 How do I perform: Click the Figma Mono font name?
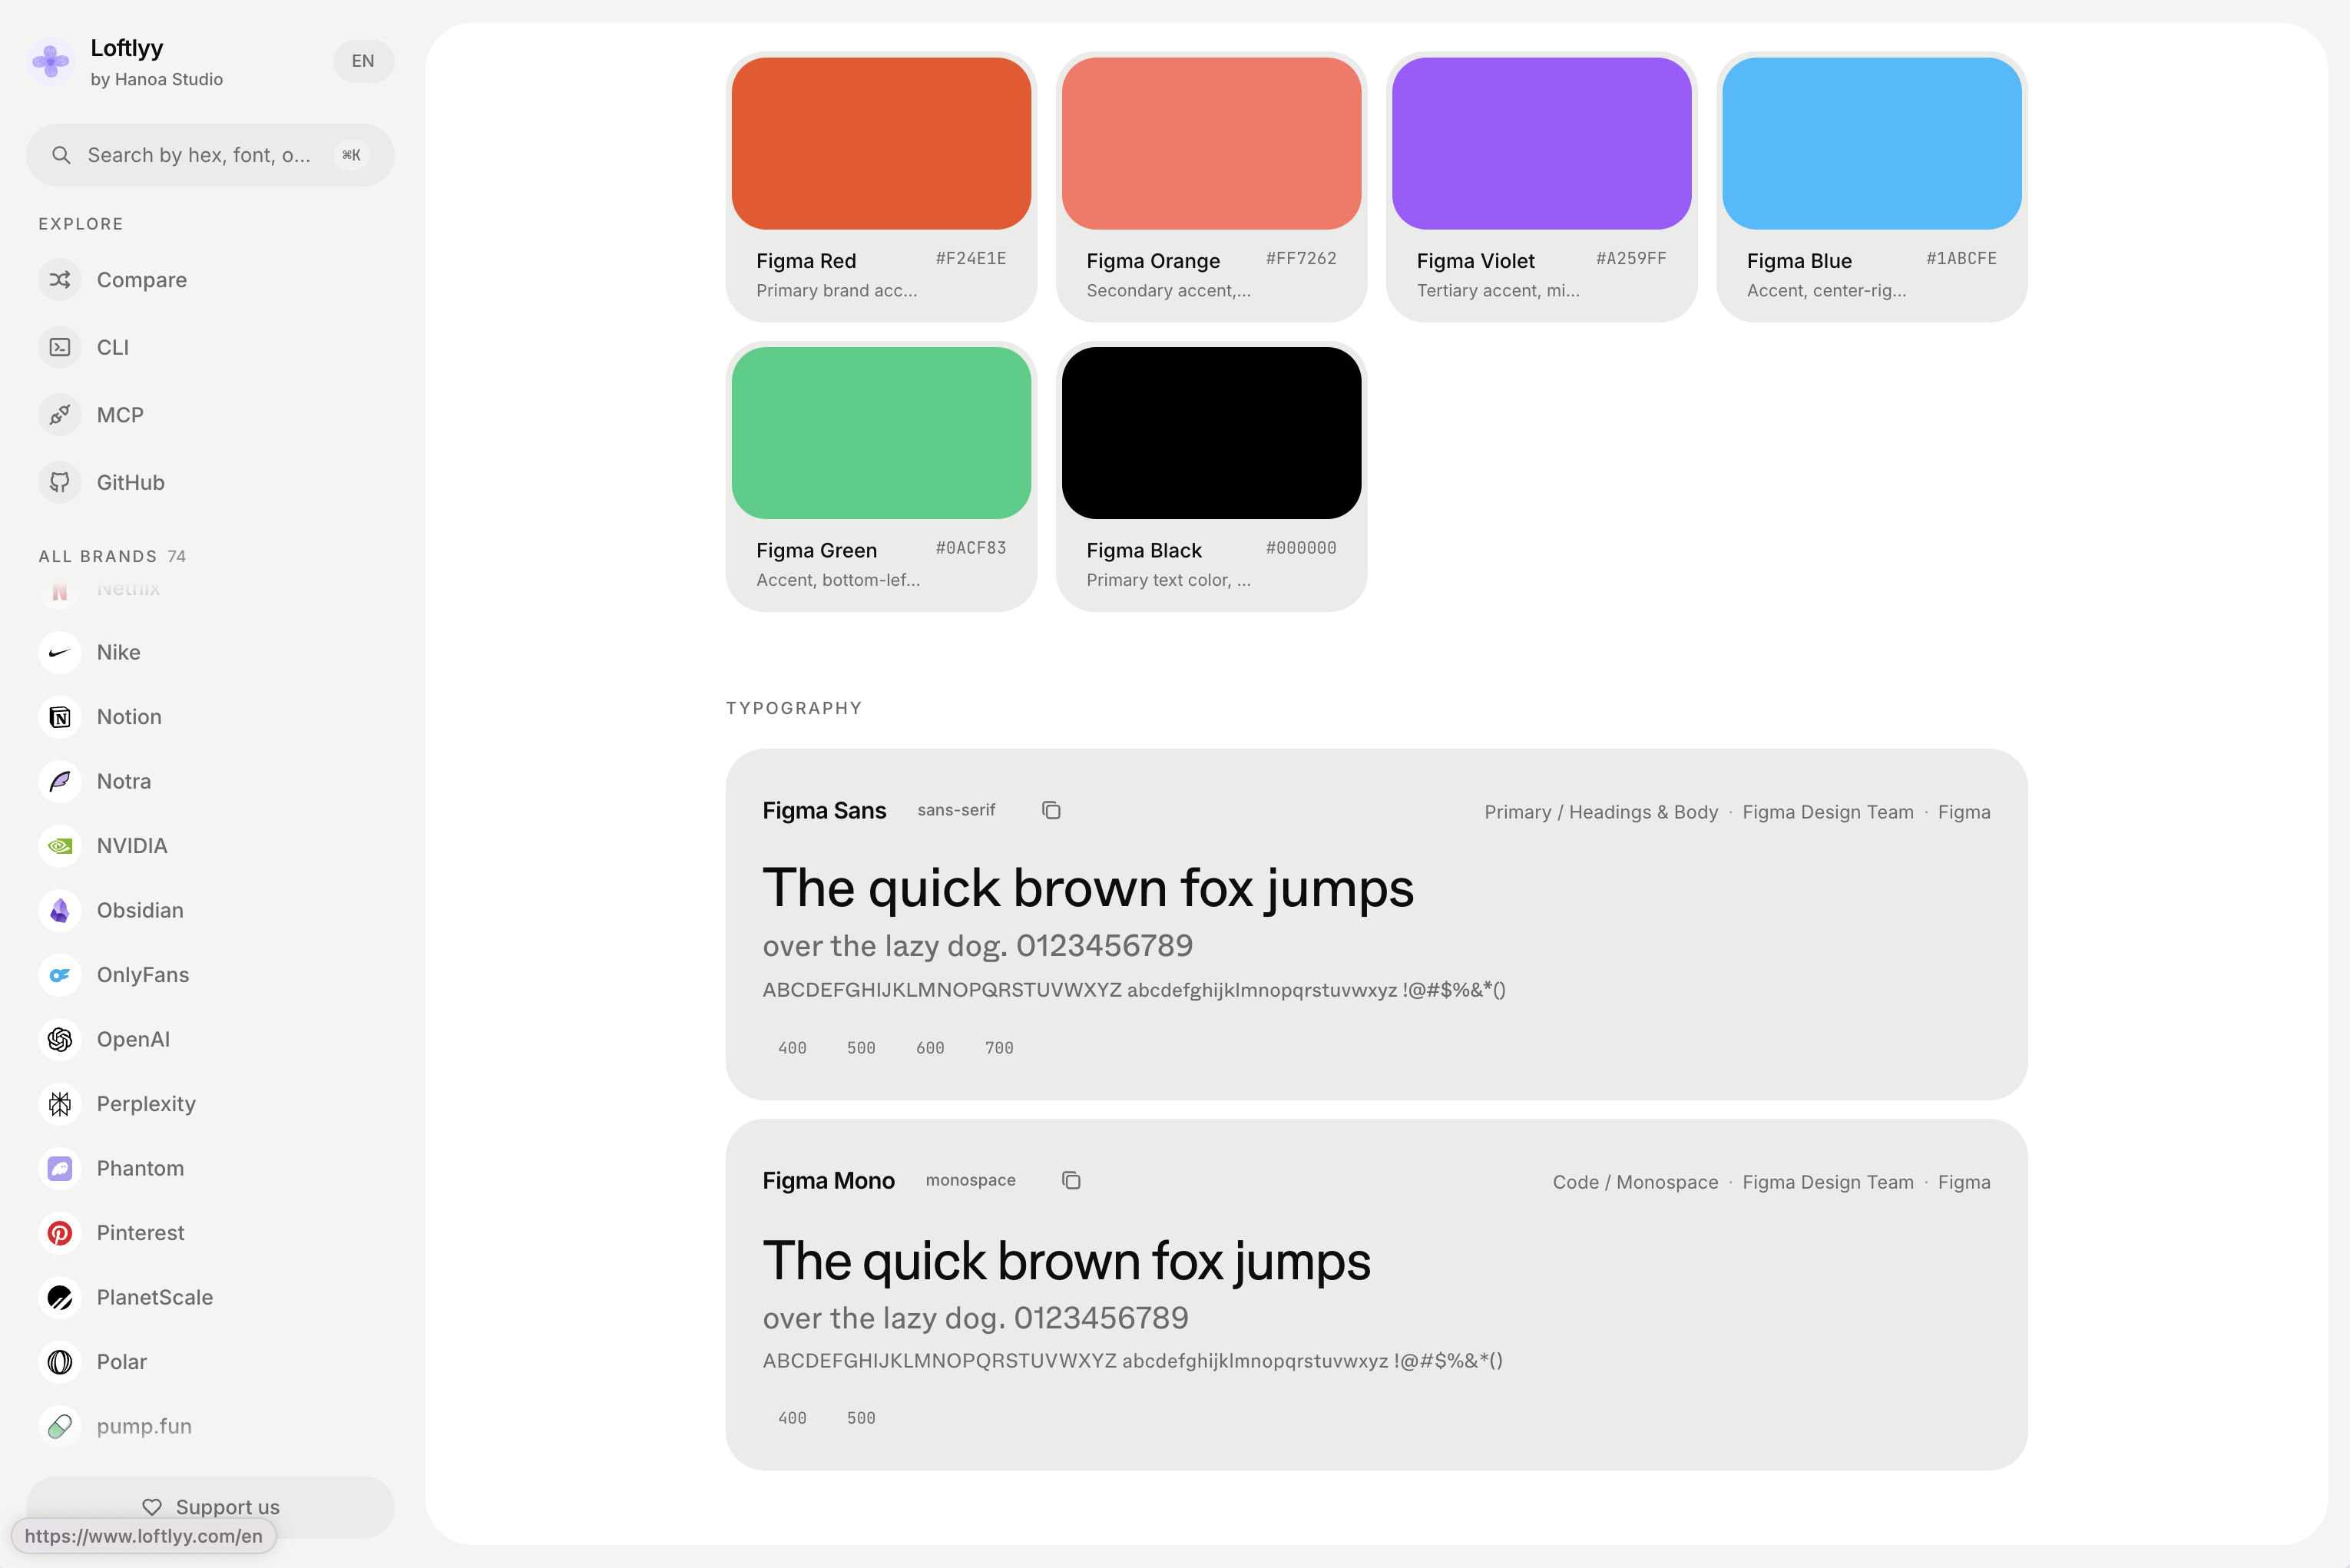tap(828, 1181)
